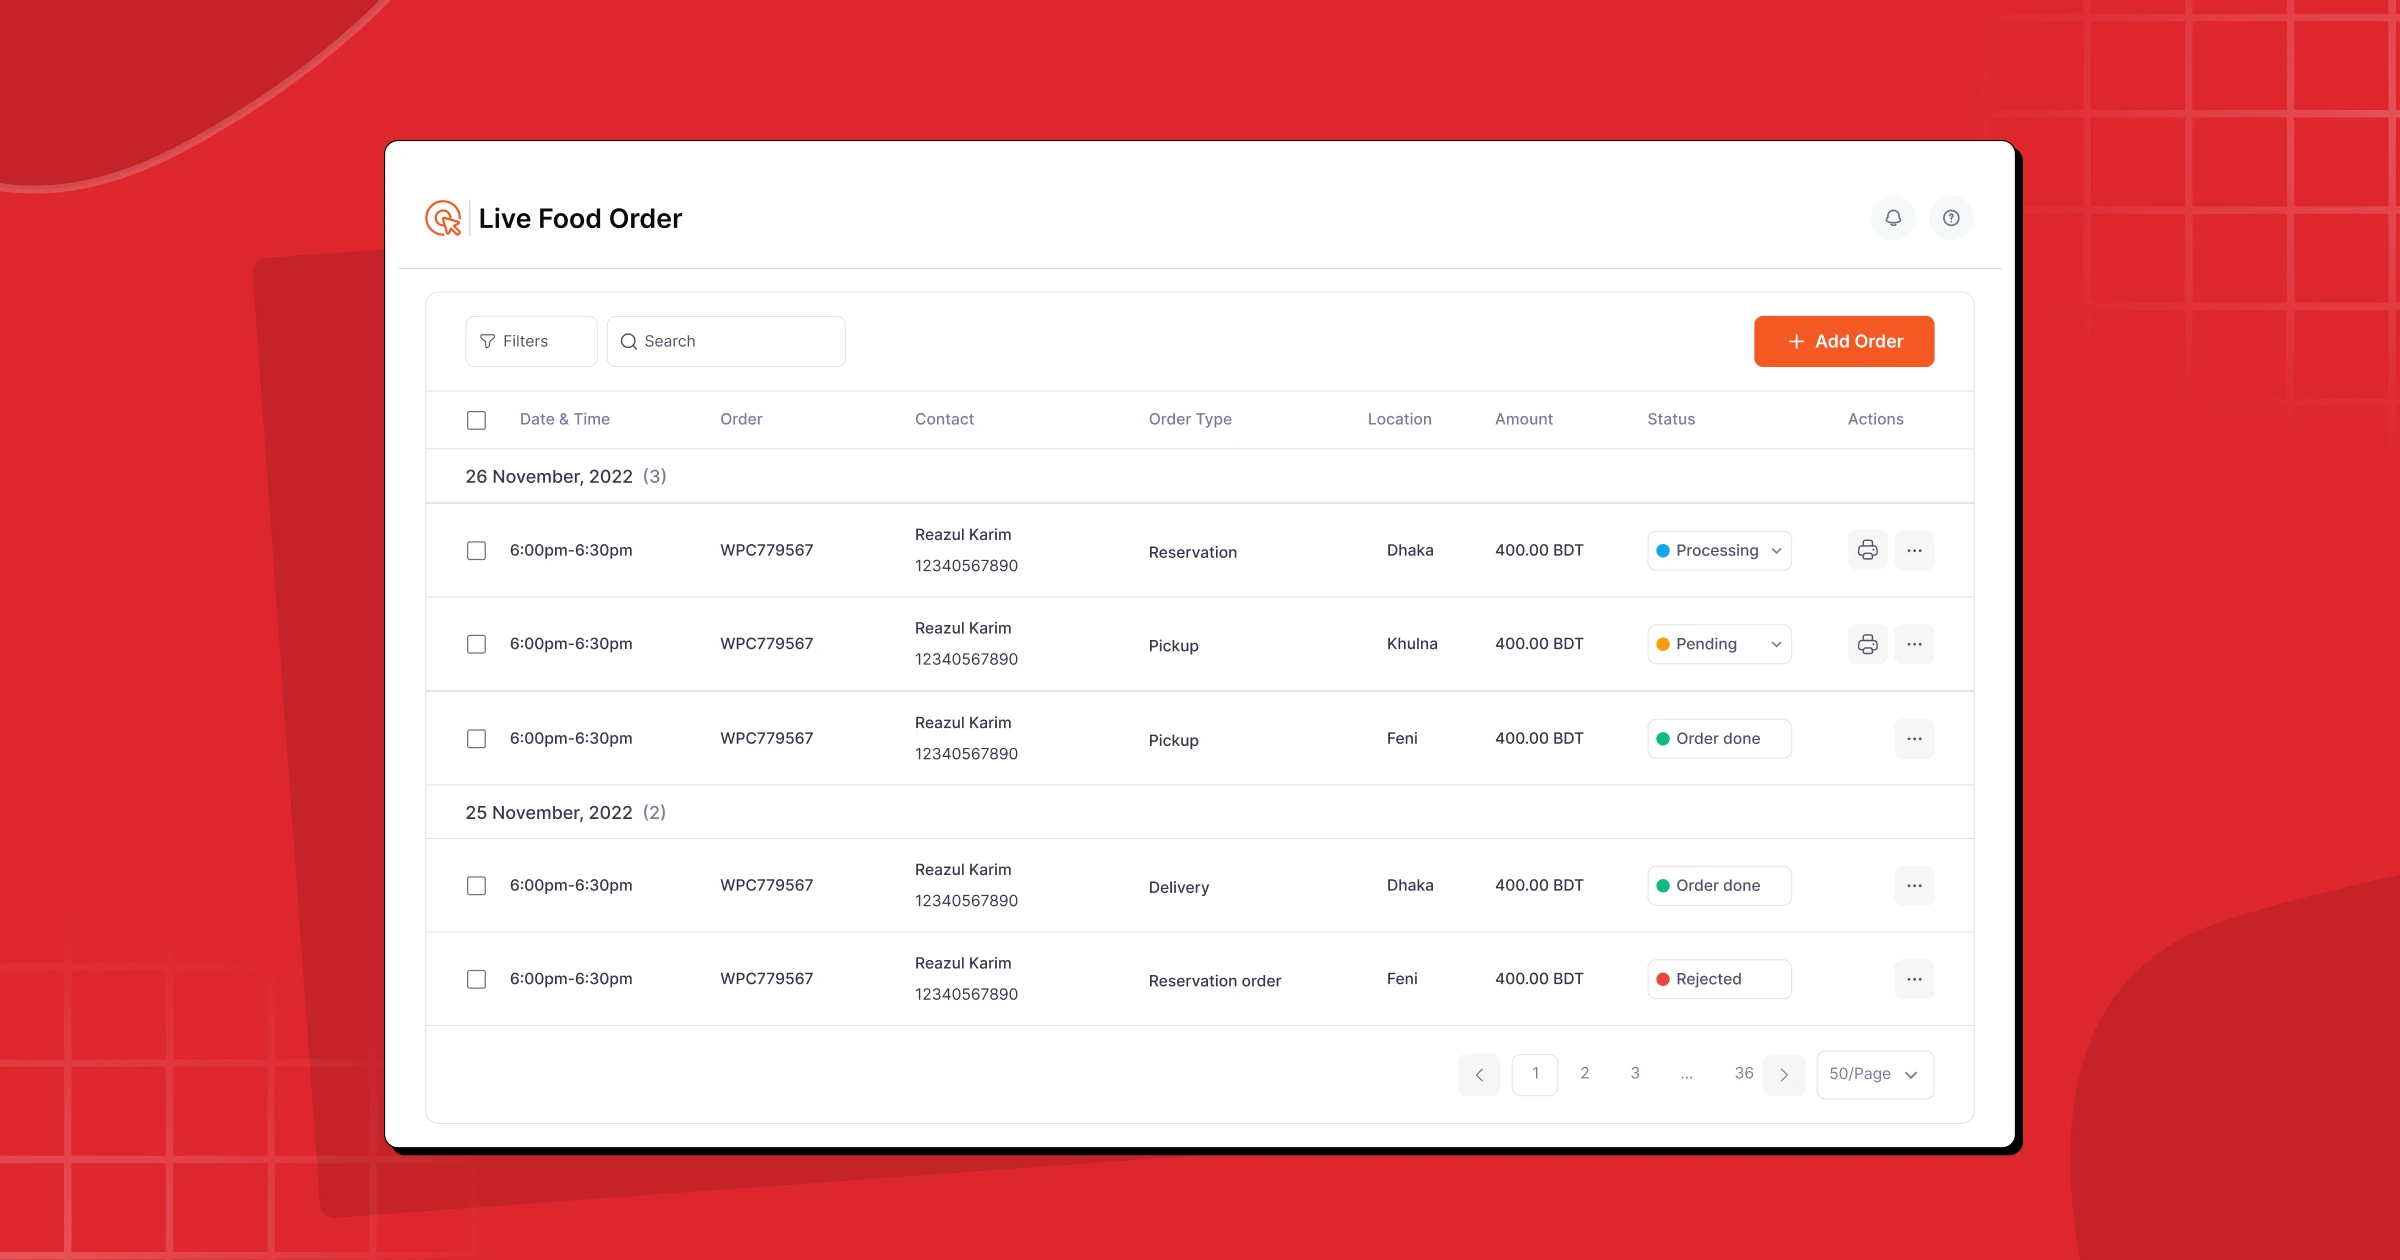Select the Feni Pickup order checkbox
The image size is (2400, 1260).
[476, 738]
